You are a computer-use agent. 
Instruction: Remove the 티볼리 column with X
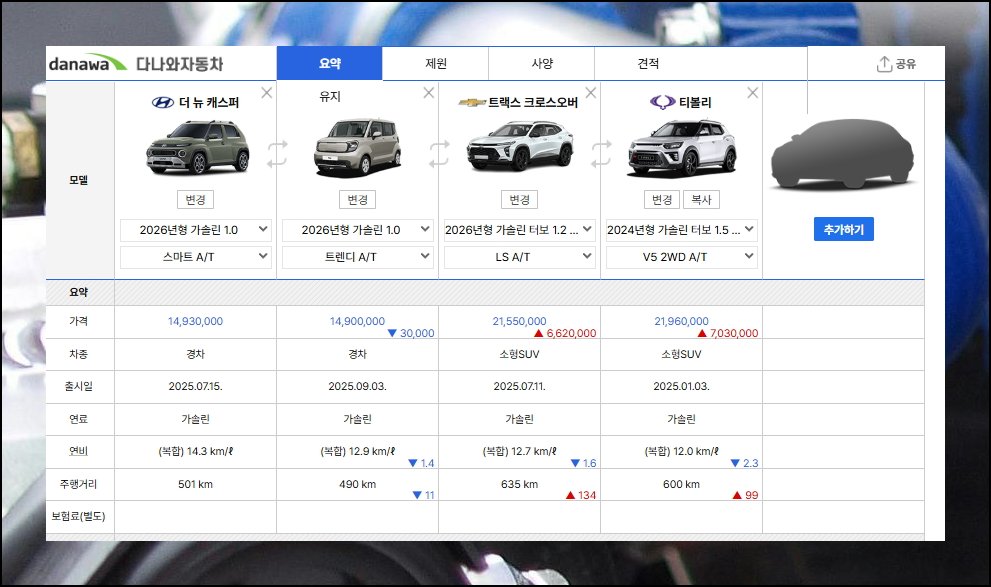752,93
